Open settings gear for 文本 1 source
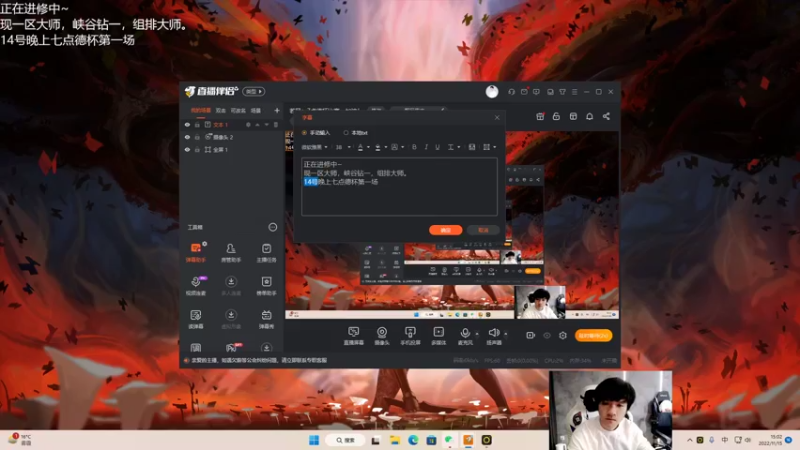Screen dimensions: 800x450 point(248,124)
